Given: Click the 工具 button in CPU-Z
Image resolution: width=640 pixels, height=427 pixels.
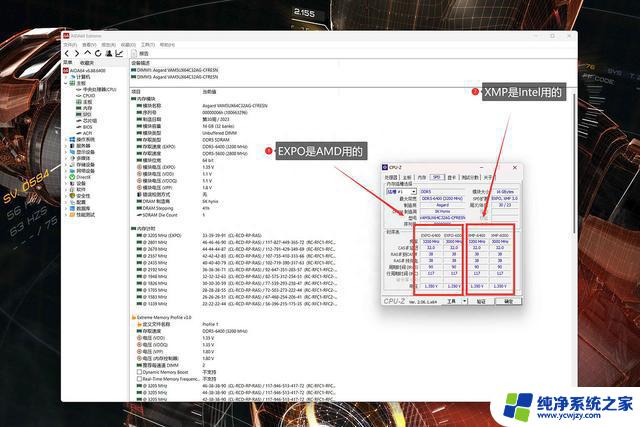Looking at the screenshot, I should tap(451, 301).
